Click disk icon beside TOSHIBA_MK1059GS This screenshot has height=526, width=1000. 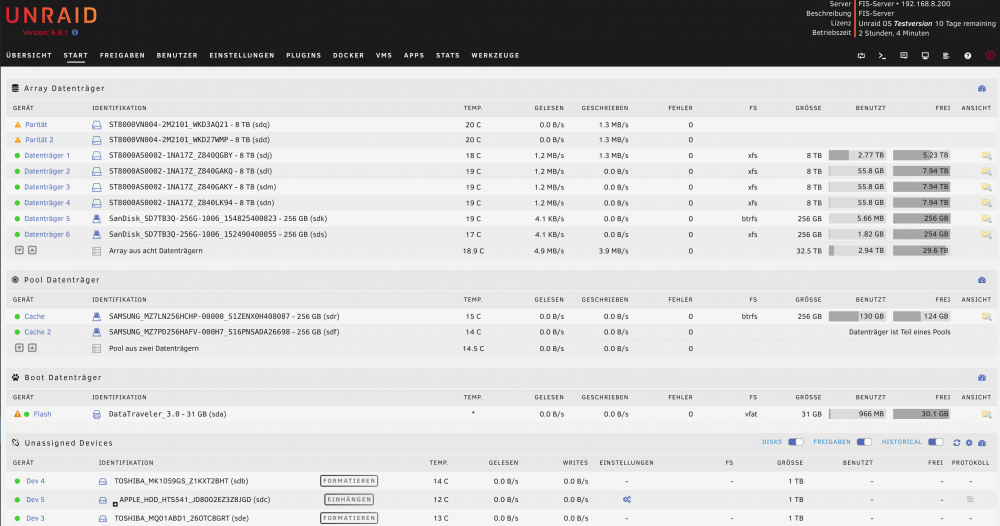(x=103, y=481)
